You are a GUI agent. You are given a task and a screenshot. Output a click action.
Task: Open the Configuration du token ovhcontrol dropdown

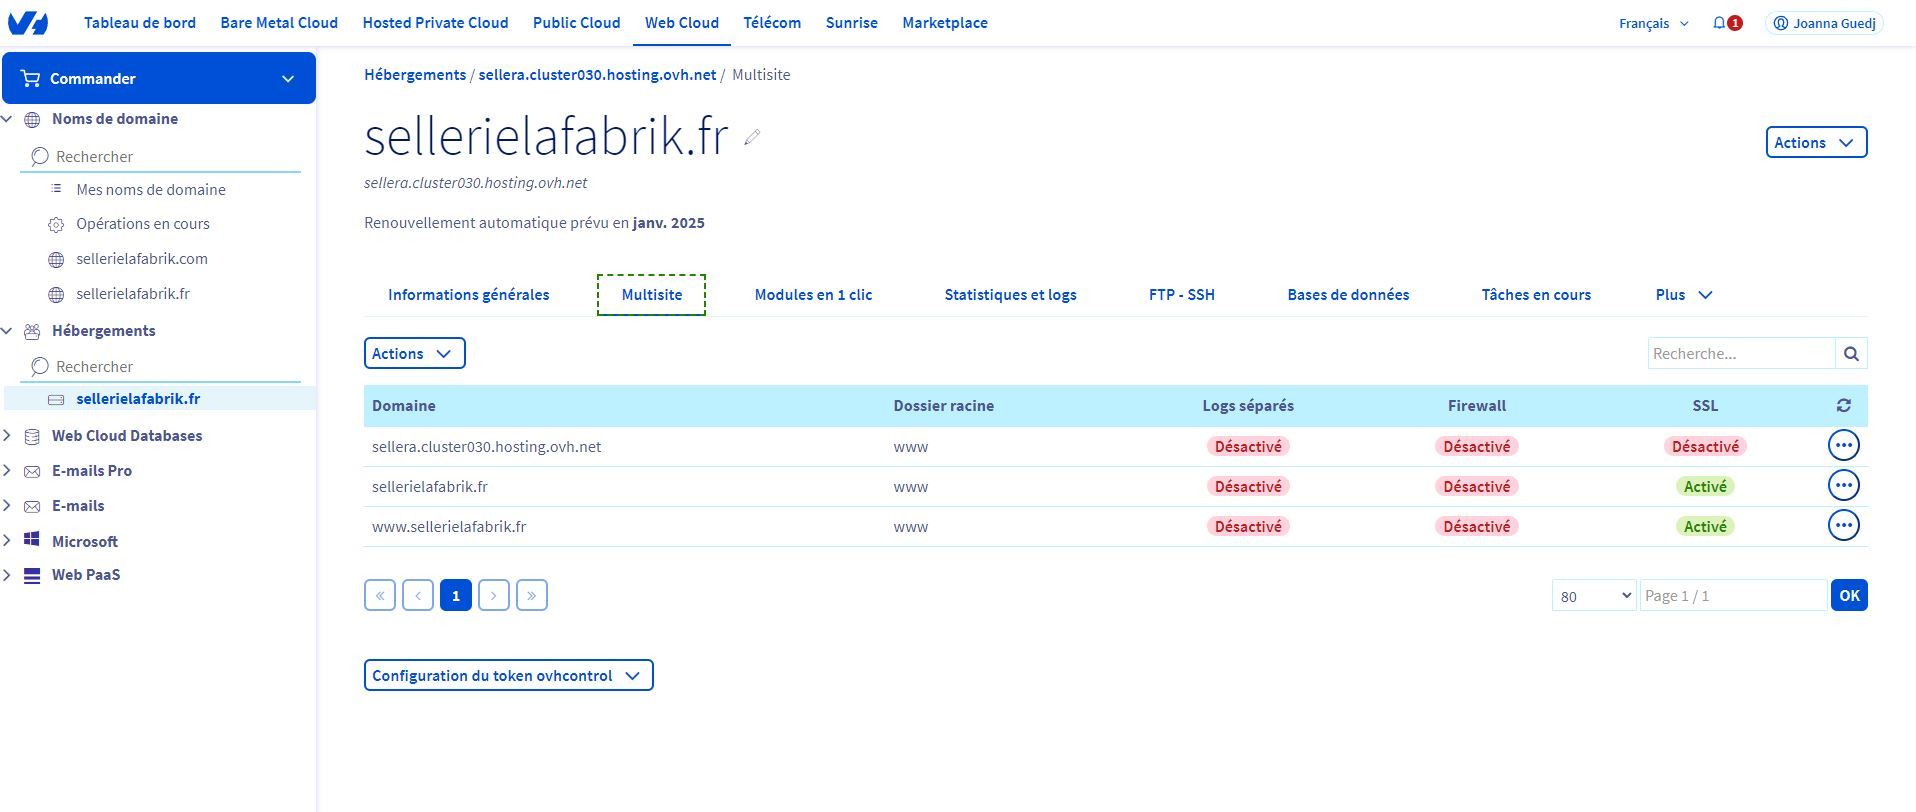(508, 676)
